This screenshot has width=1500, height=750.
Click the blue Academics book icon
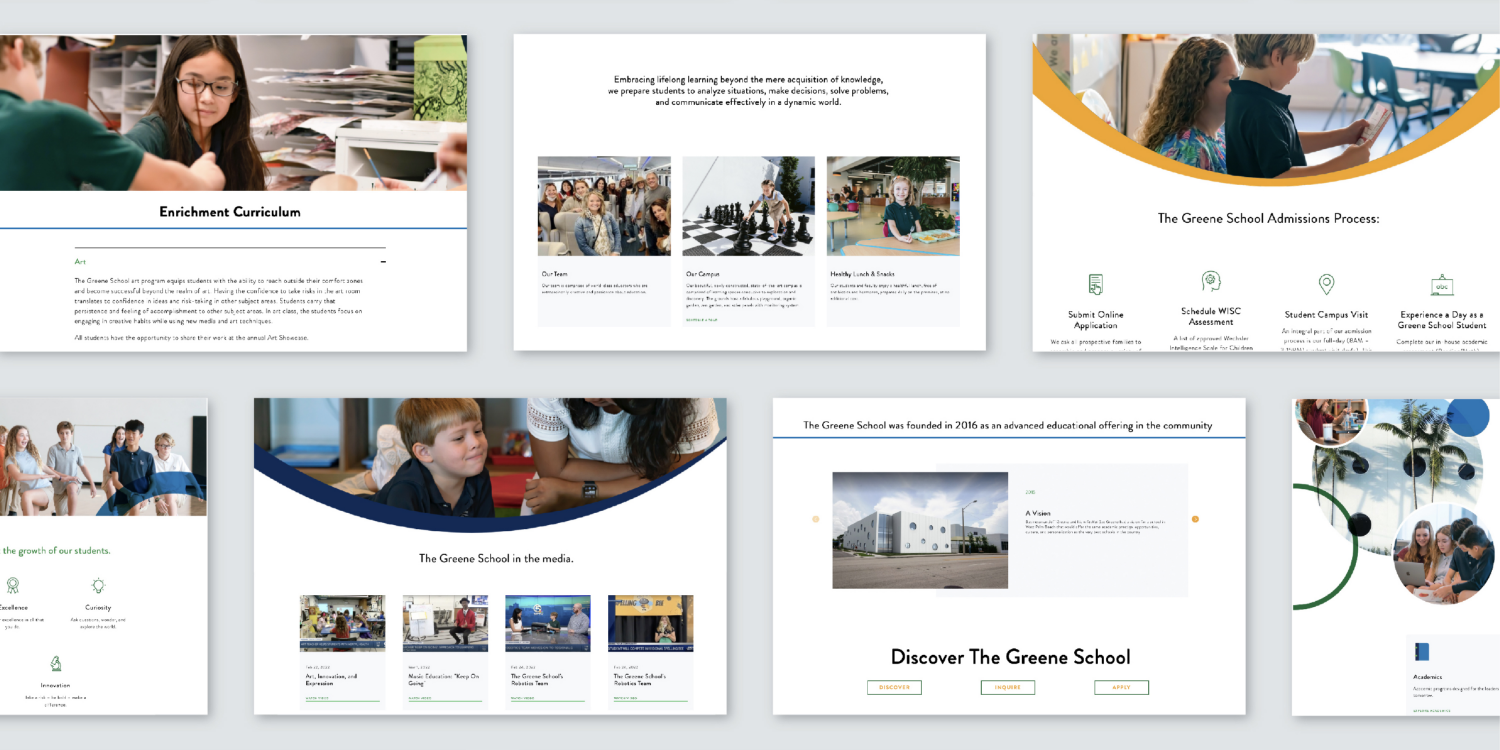1421,652
